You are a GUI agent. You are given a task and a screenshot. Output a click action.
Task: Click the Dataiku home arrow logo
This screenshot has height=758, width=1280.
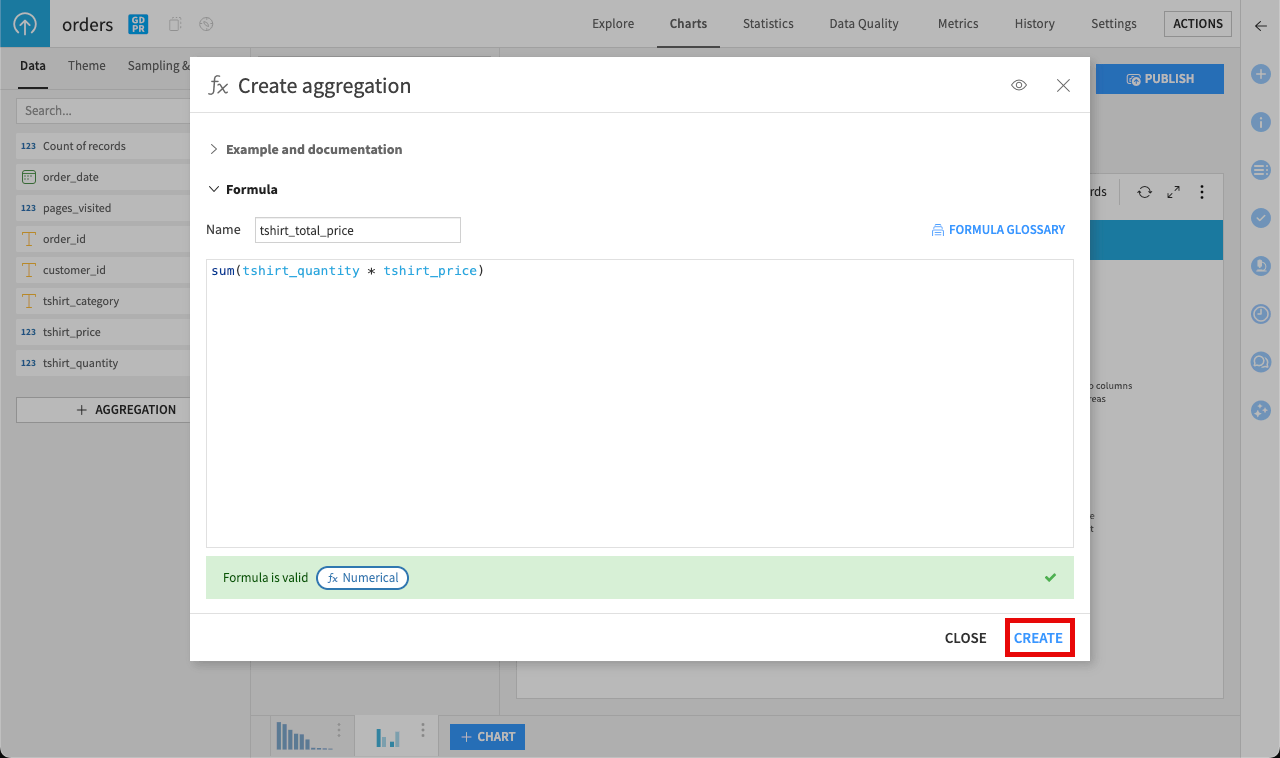[x=24, y=23]
